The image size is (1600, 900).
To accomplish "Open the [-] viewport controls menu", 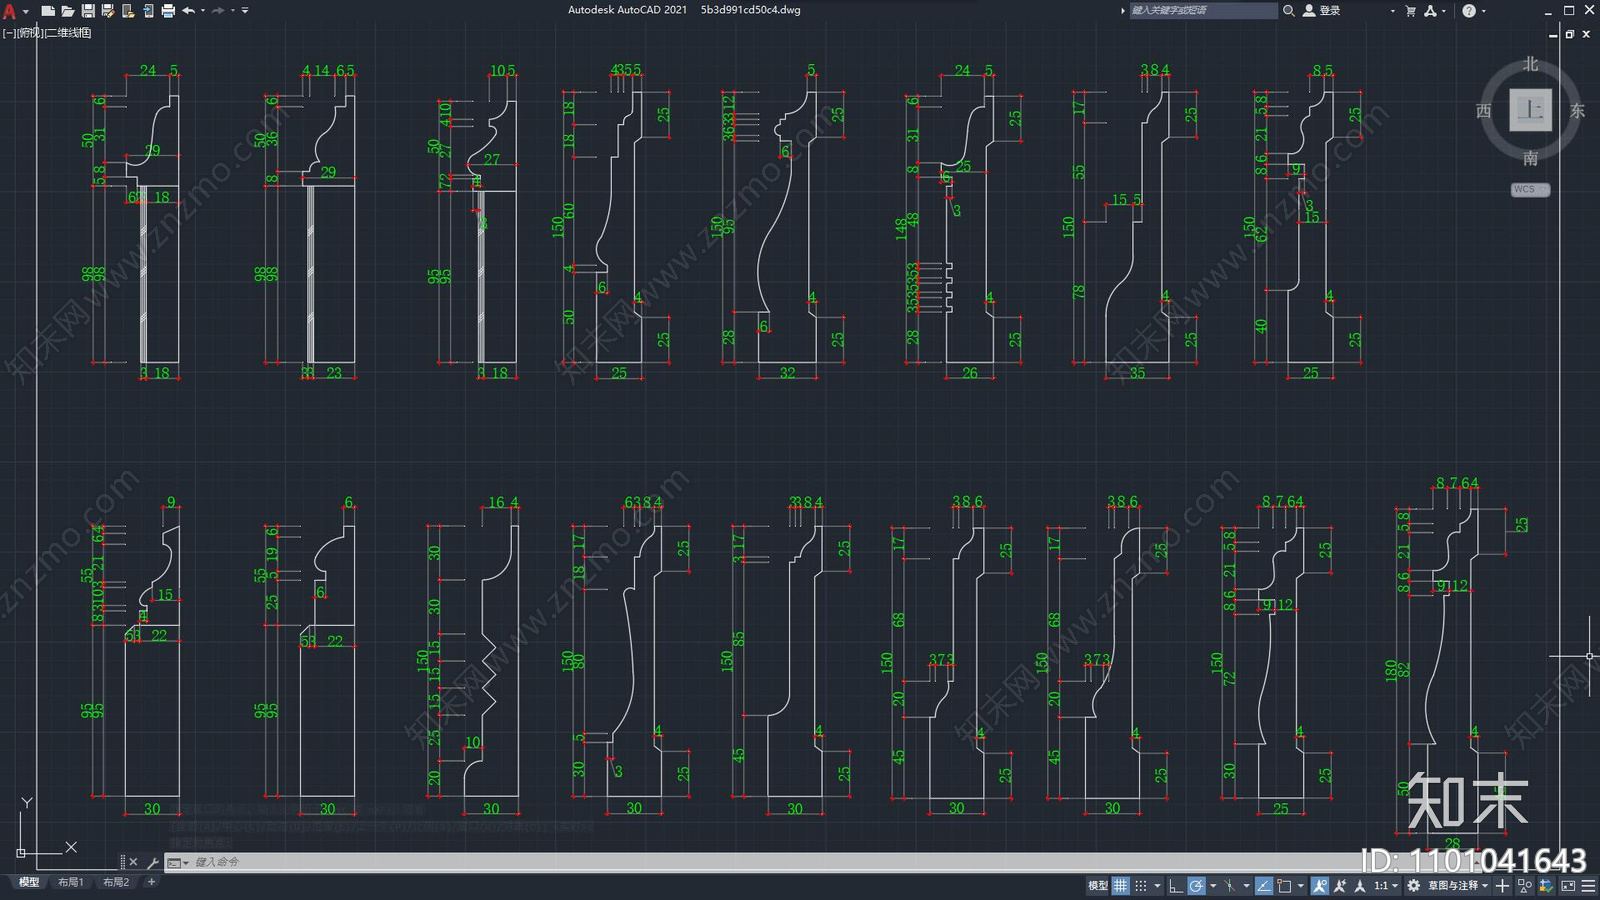I will [9, 33].
